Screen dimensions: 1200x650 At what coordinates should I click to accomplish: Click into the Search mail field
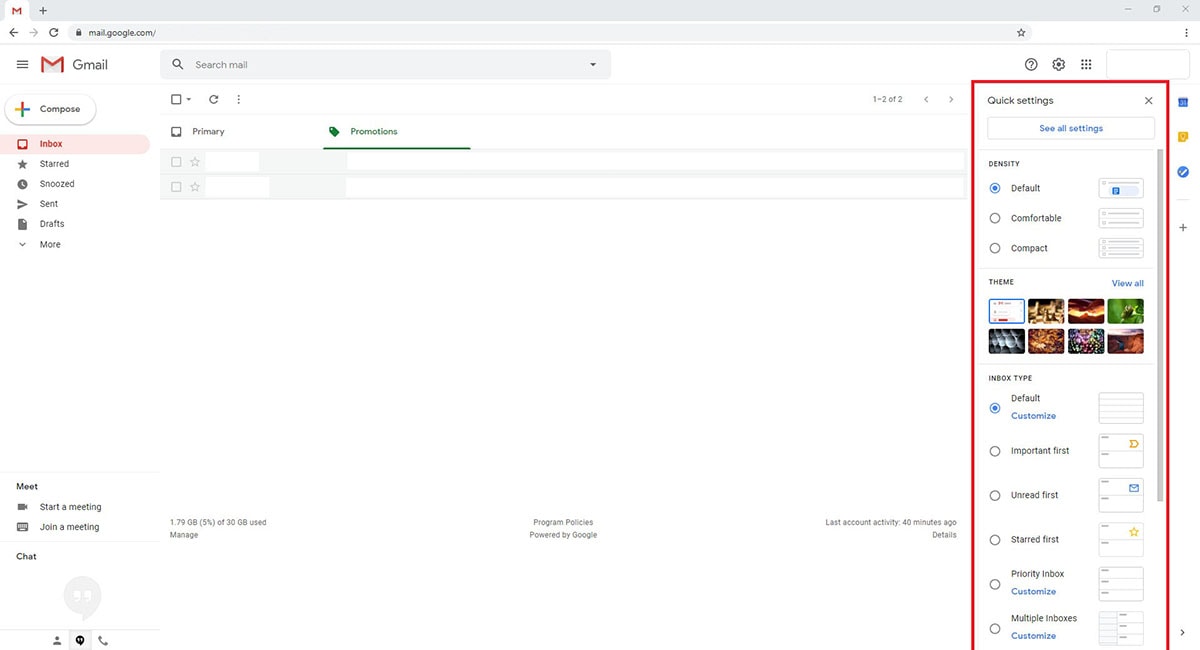pyautogui.click(x=380, y=65)
